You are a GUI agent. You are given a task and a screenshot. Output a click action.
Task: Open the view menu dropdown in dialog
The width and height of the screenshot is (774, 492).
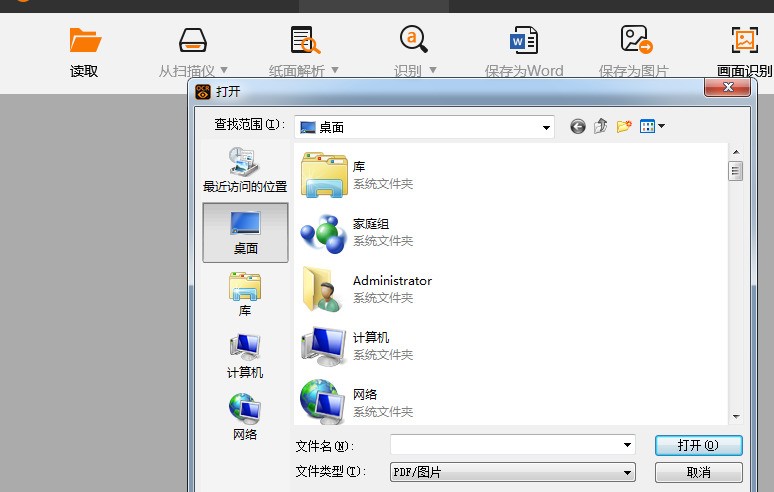coord(652,126)
